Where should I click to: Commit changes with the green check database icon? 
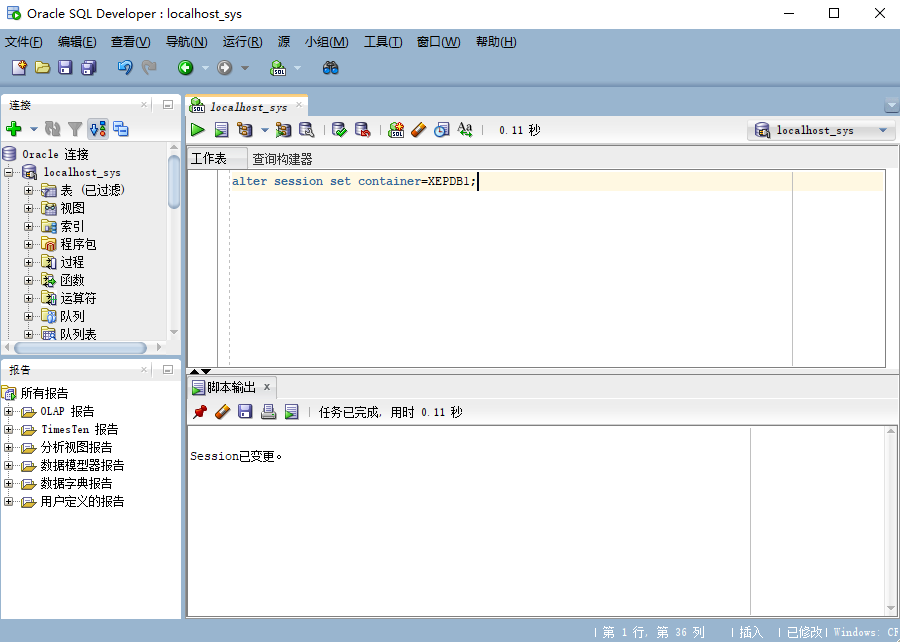[339, 130]
